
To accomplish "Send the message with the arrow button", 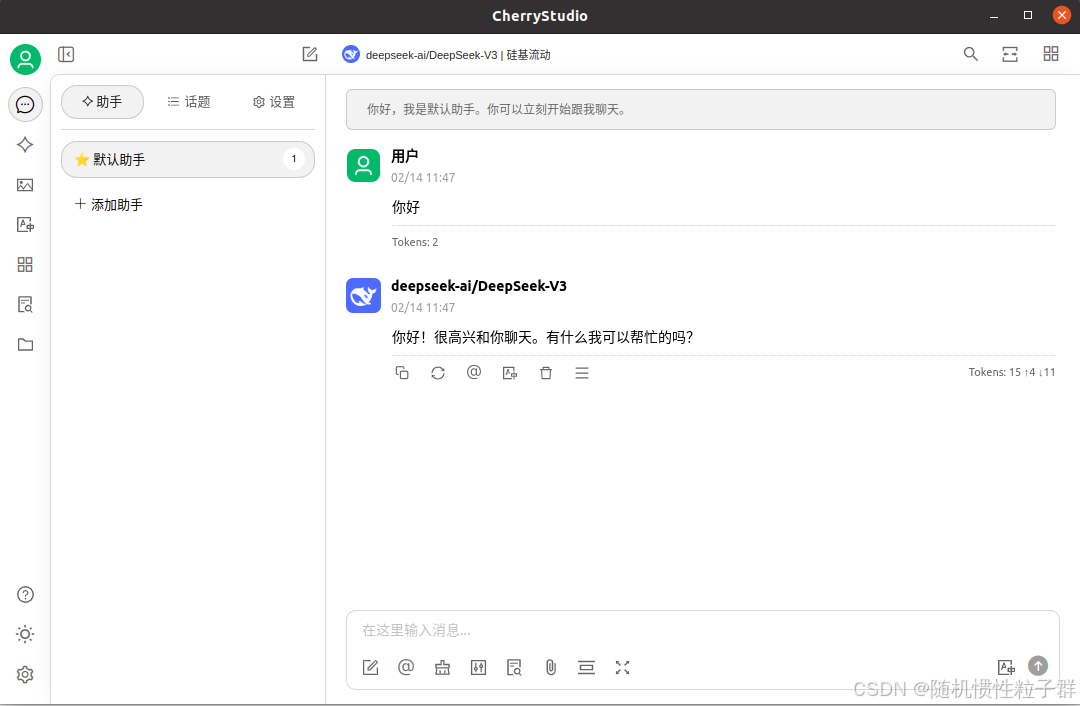I will tap(1038, 665).
